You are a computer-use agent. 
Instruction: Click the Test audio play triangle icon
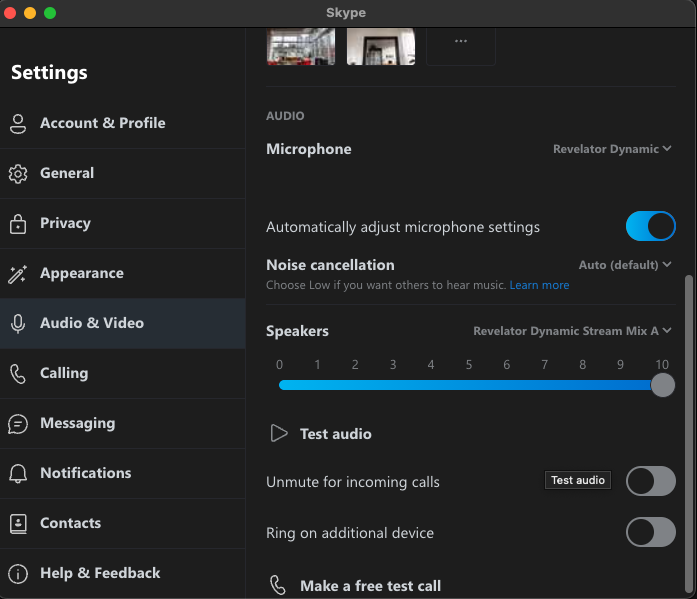click(279, 433)
